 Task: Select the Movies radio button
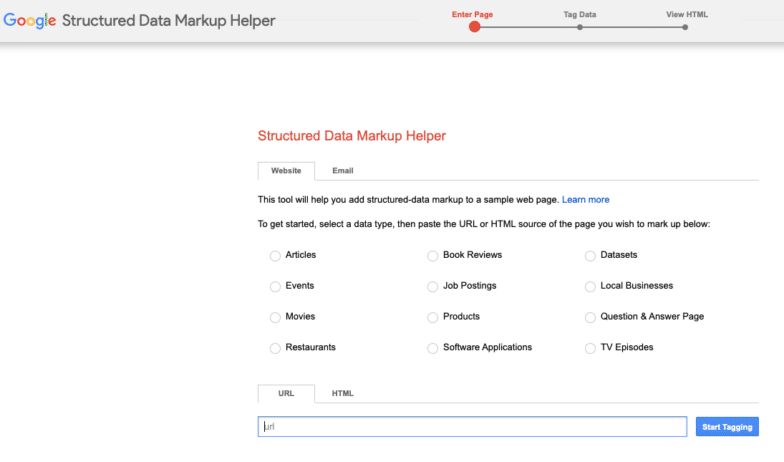click(275, 318)
